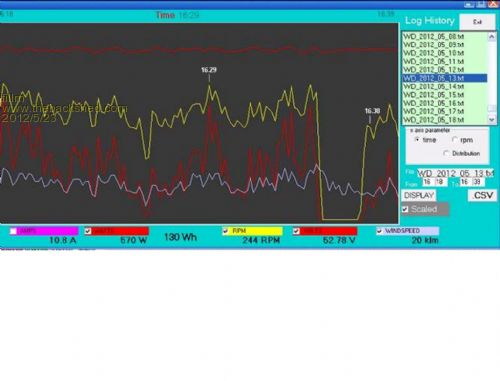
Task: Click the File name input field
Action: [455, 173]
